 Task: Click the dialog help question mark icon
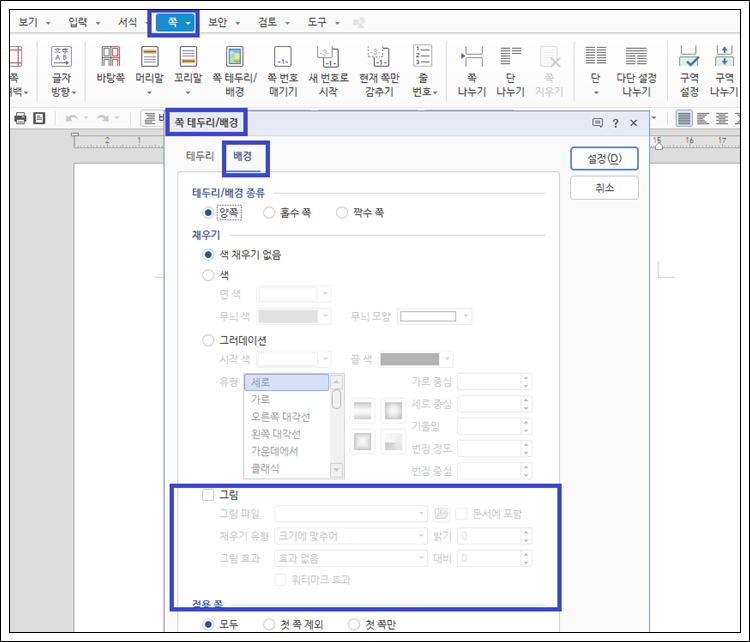tap(616, 123)
